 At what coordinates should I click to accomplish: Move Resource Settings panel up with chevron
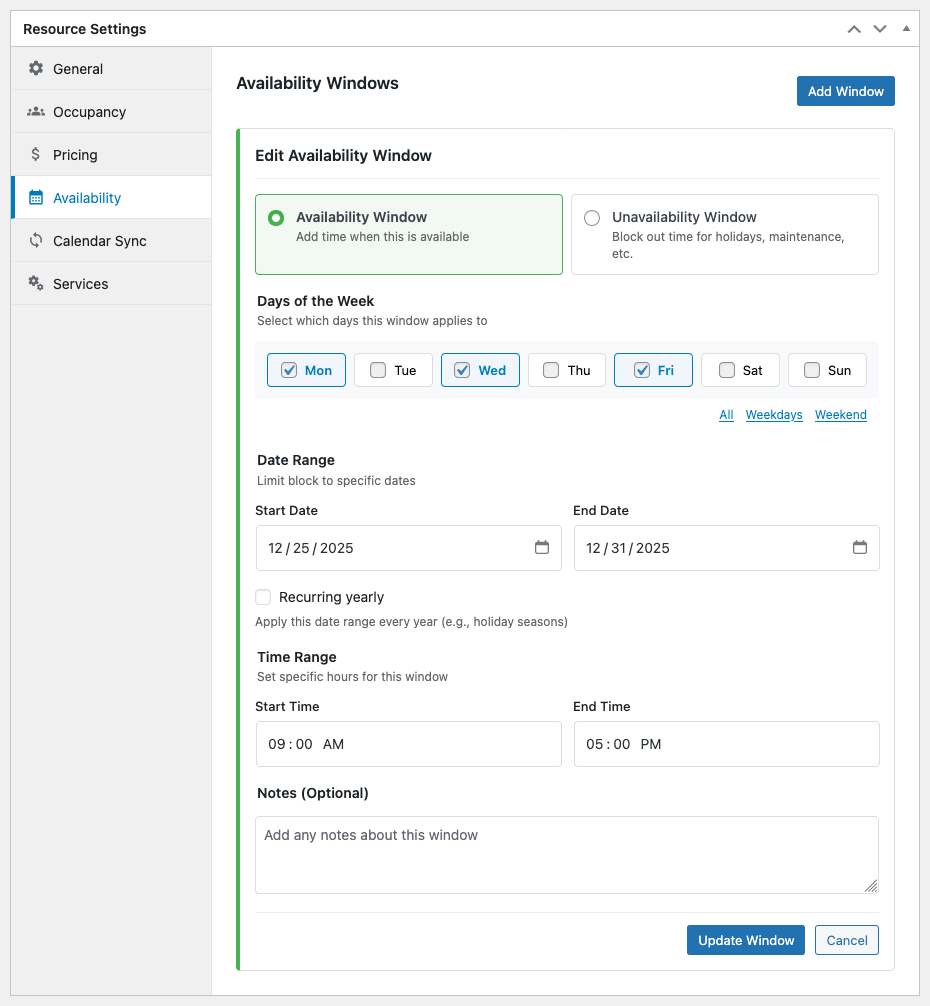[x=854, y=29]
